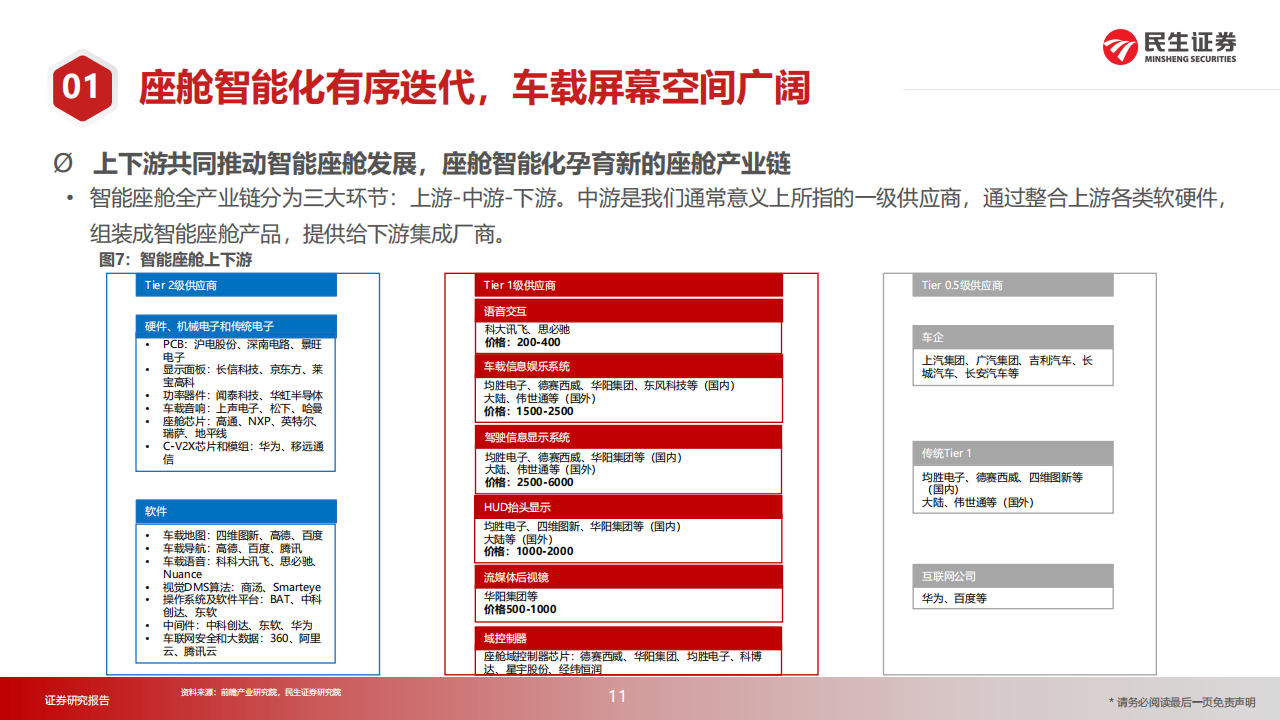Viewport: 1280px width, 720px height.
Task: Click the HUD抬头显示 header
Action: click(628, 507)
